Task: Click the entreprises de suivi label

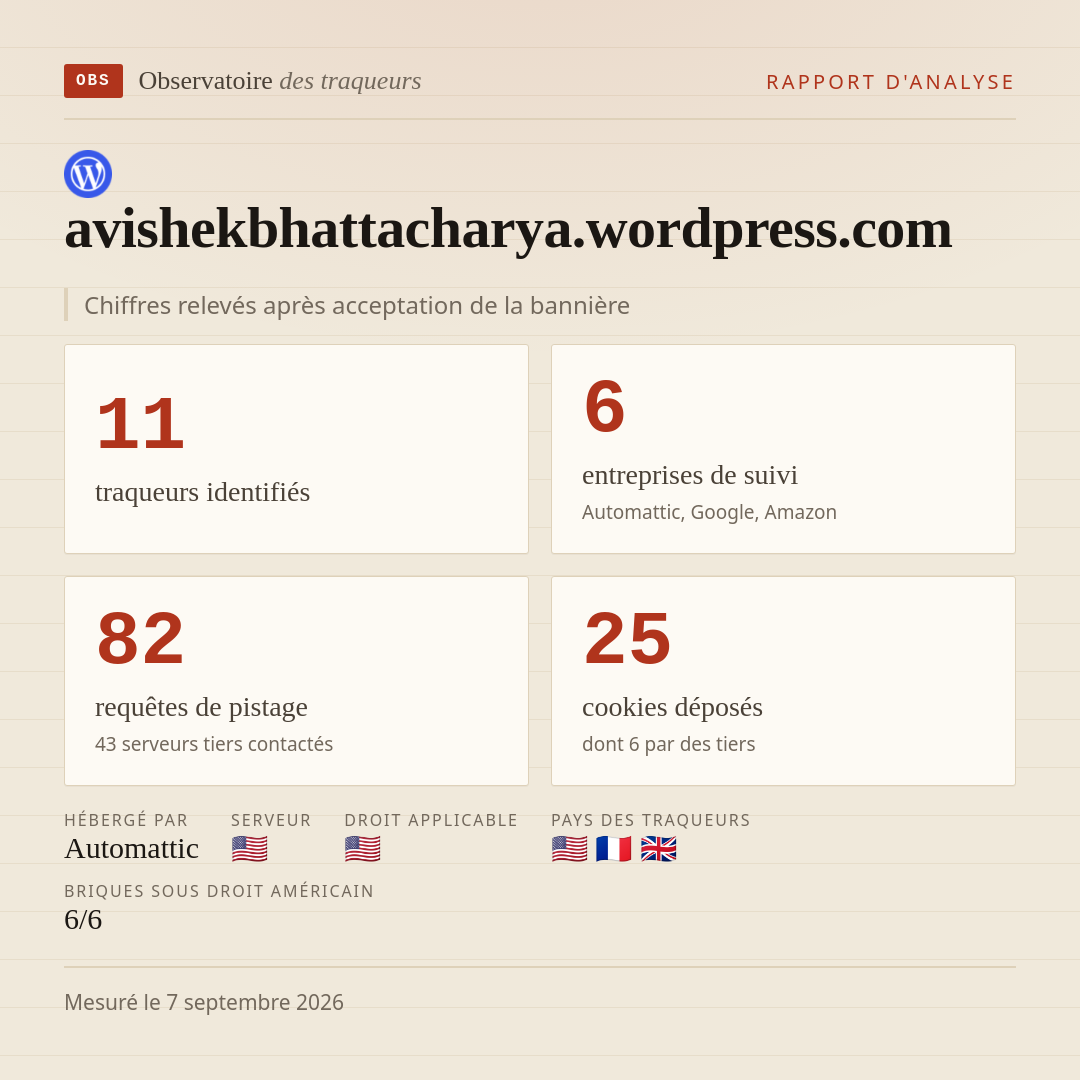Action: click(689, 475)
